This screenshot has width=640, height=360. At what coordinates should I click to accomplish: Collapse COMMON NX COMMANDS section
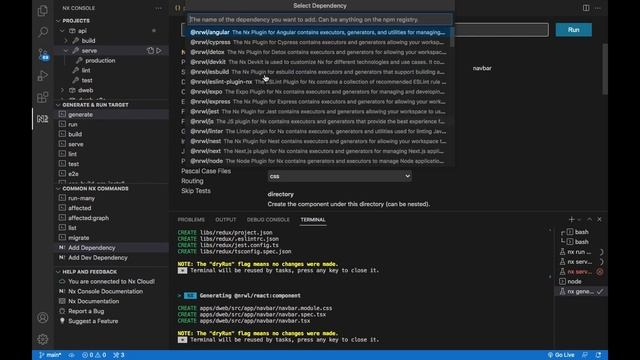coord(58,189)
